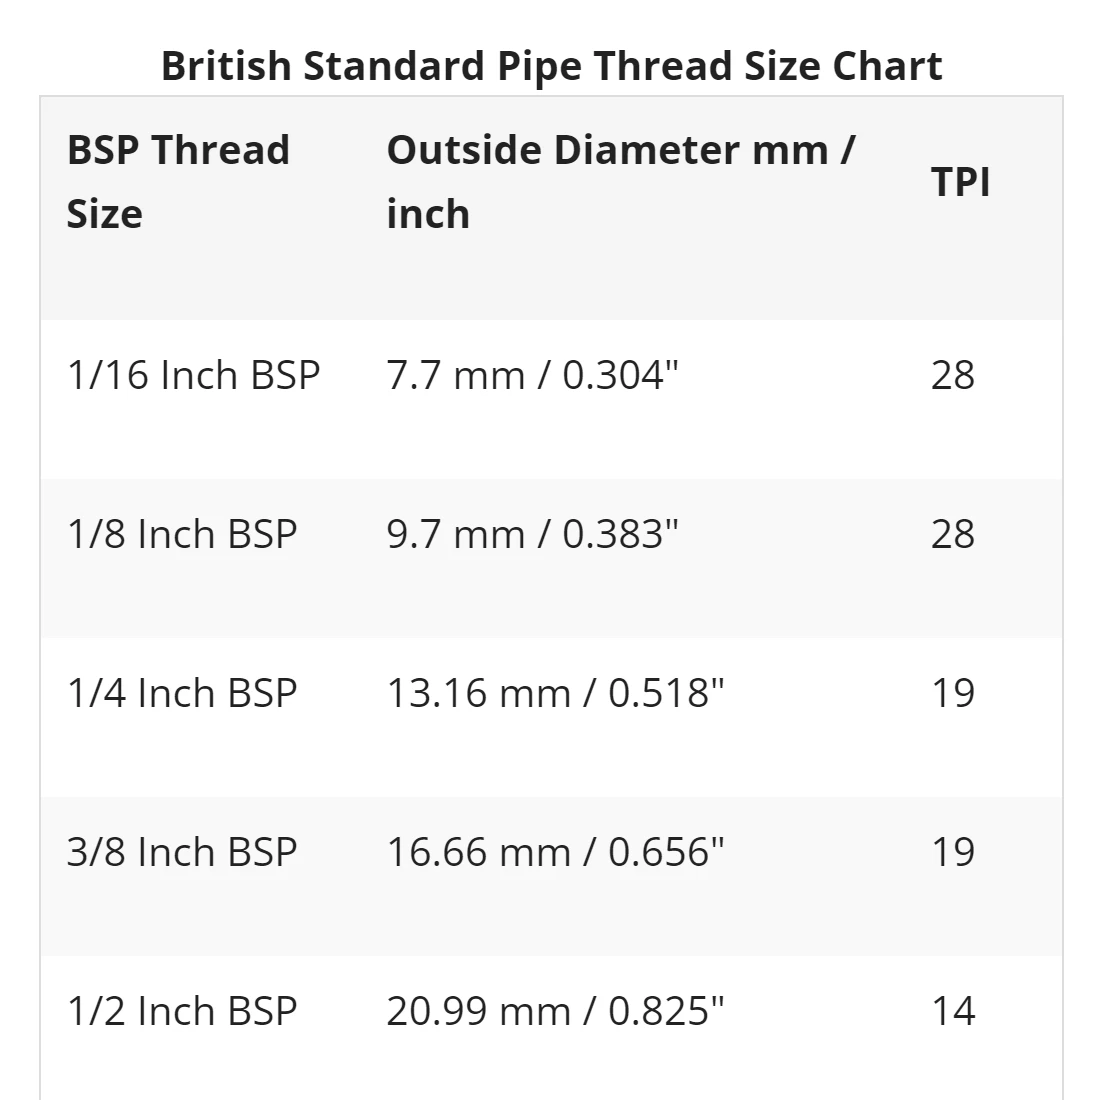Select the TPI value 28 for 1/16 Inch

[x=953, y=375]
